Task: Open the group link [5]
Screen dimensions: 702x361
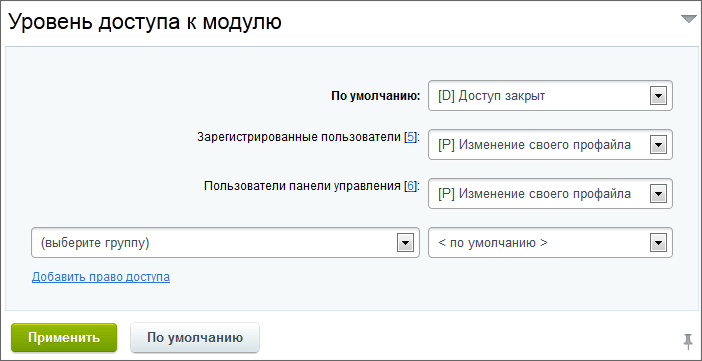Action: (x=410, y=137)
